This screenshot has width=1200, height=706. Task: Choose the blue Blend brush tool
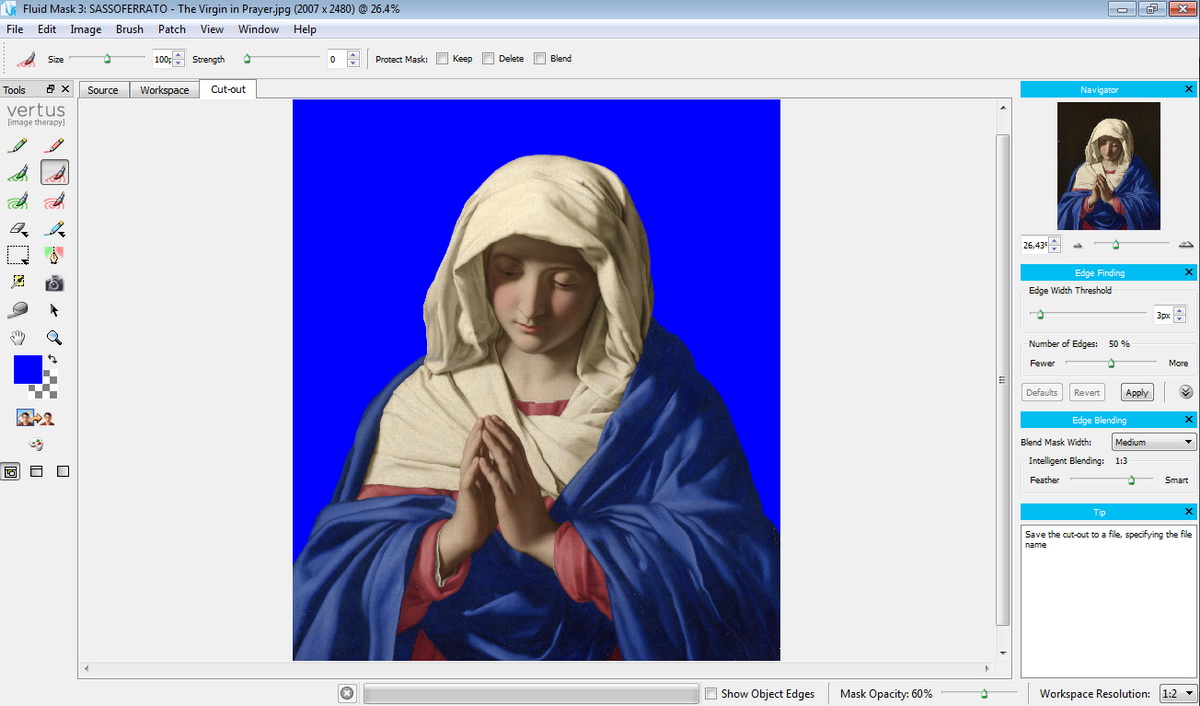tap(55, 229)
